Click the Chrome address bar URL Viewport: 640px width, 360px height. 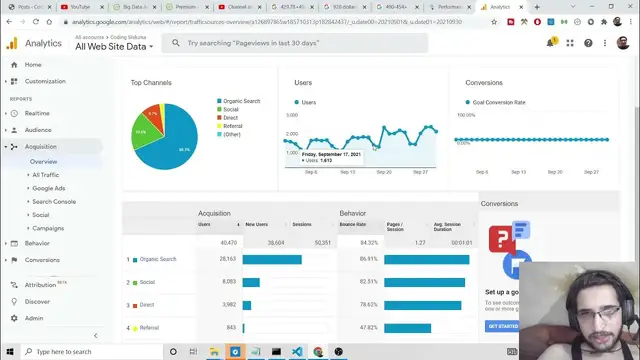click(x=267, y=22)
